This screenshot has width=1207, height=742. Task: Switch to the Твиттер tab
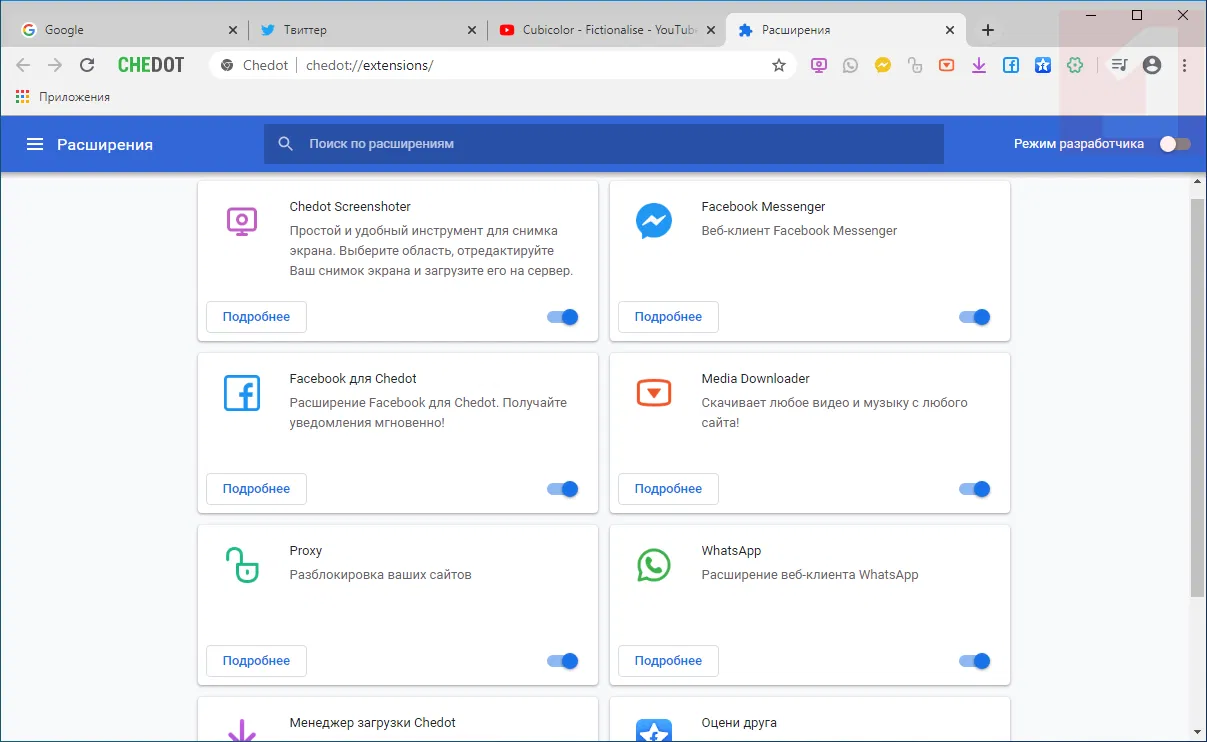pyautogui.click(x=367, y=30)
